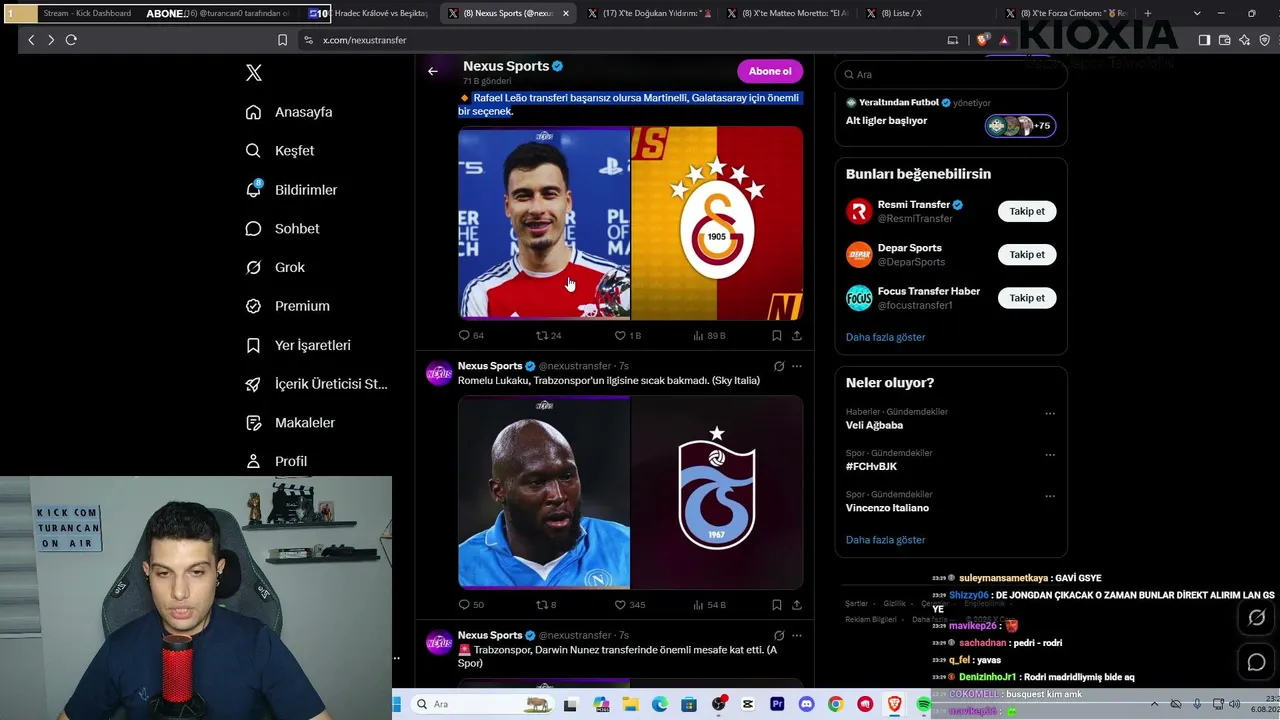Viewport: 1280px width, 720px height.
Task: Share the Martinelli Galatasaray post
Action: [797, 336]
